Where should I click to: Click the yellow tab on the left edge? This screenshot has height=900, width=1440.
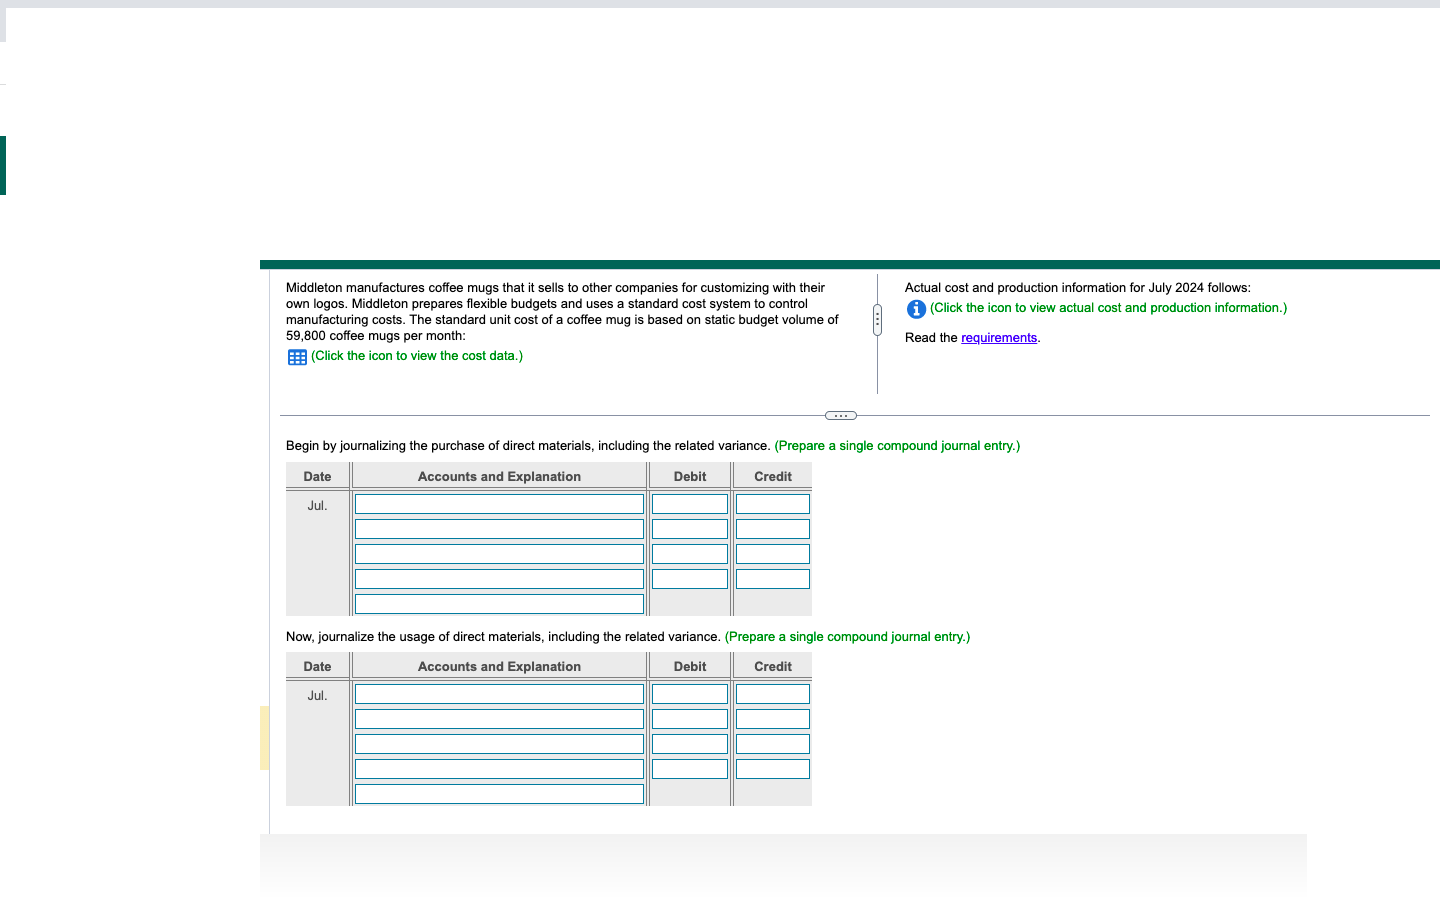coord(265,737)
